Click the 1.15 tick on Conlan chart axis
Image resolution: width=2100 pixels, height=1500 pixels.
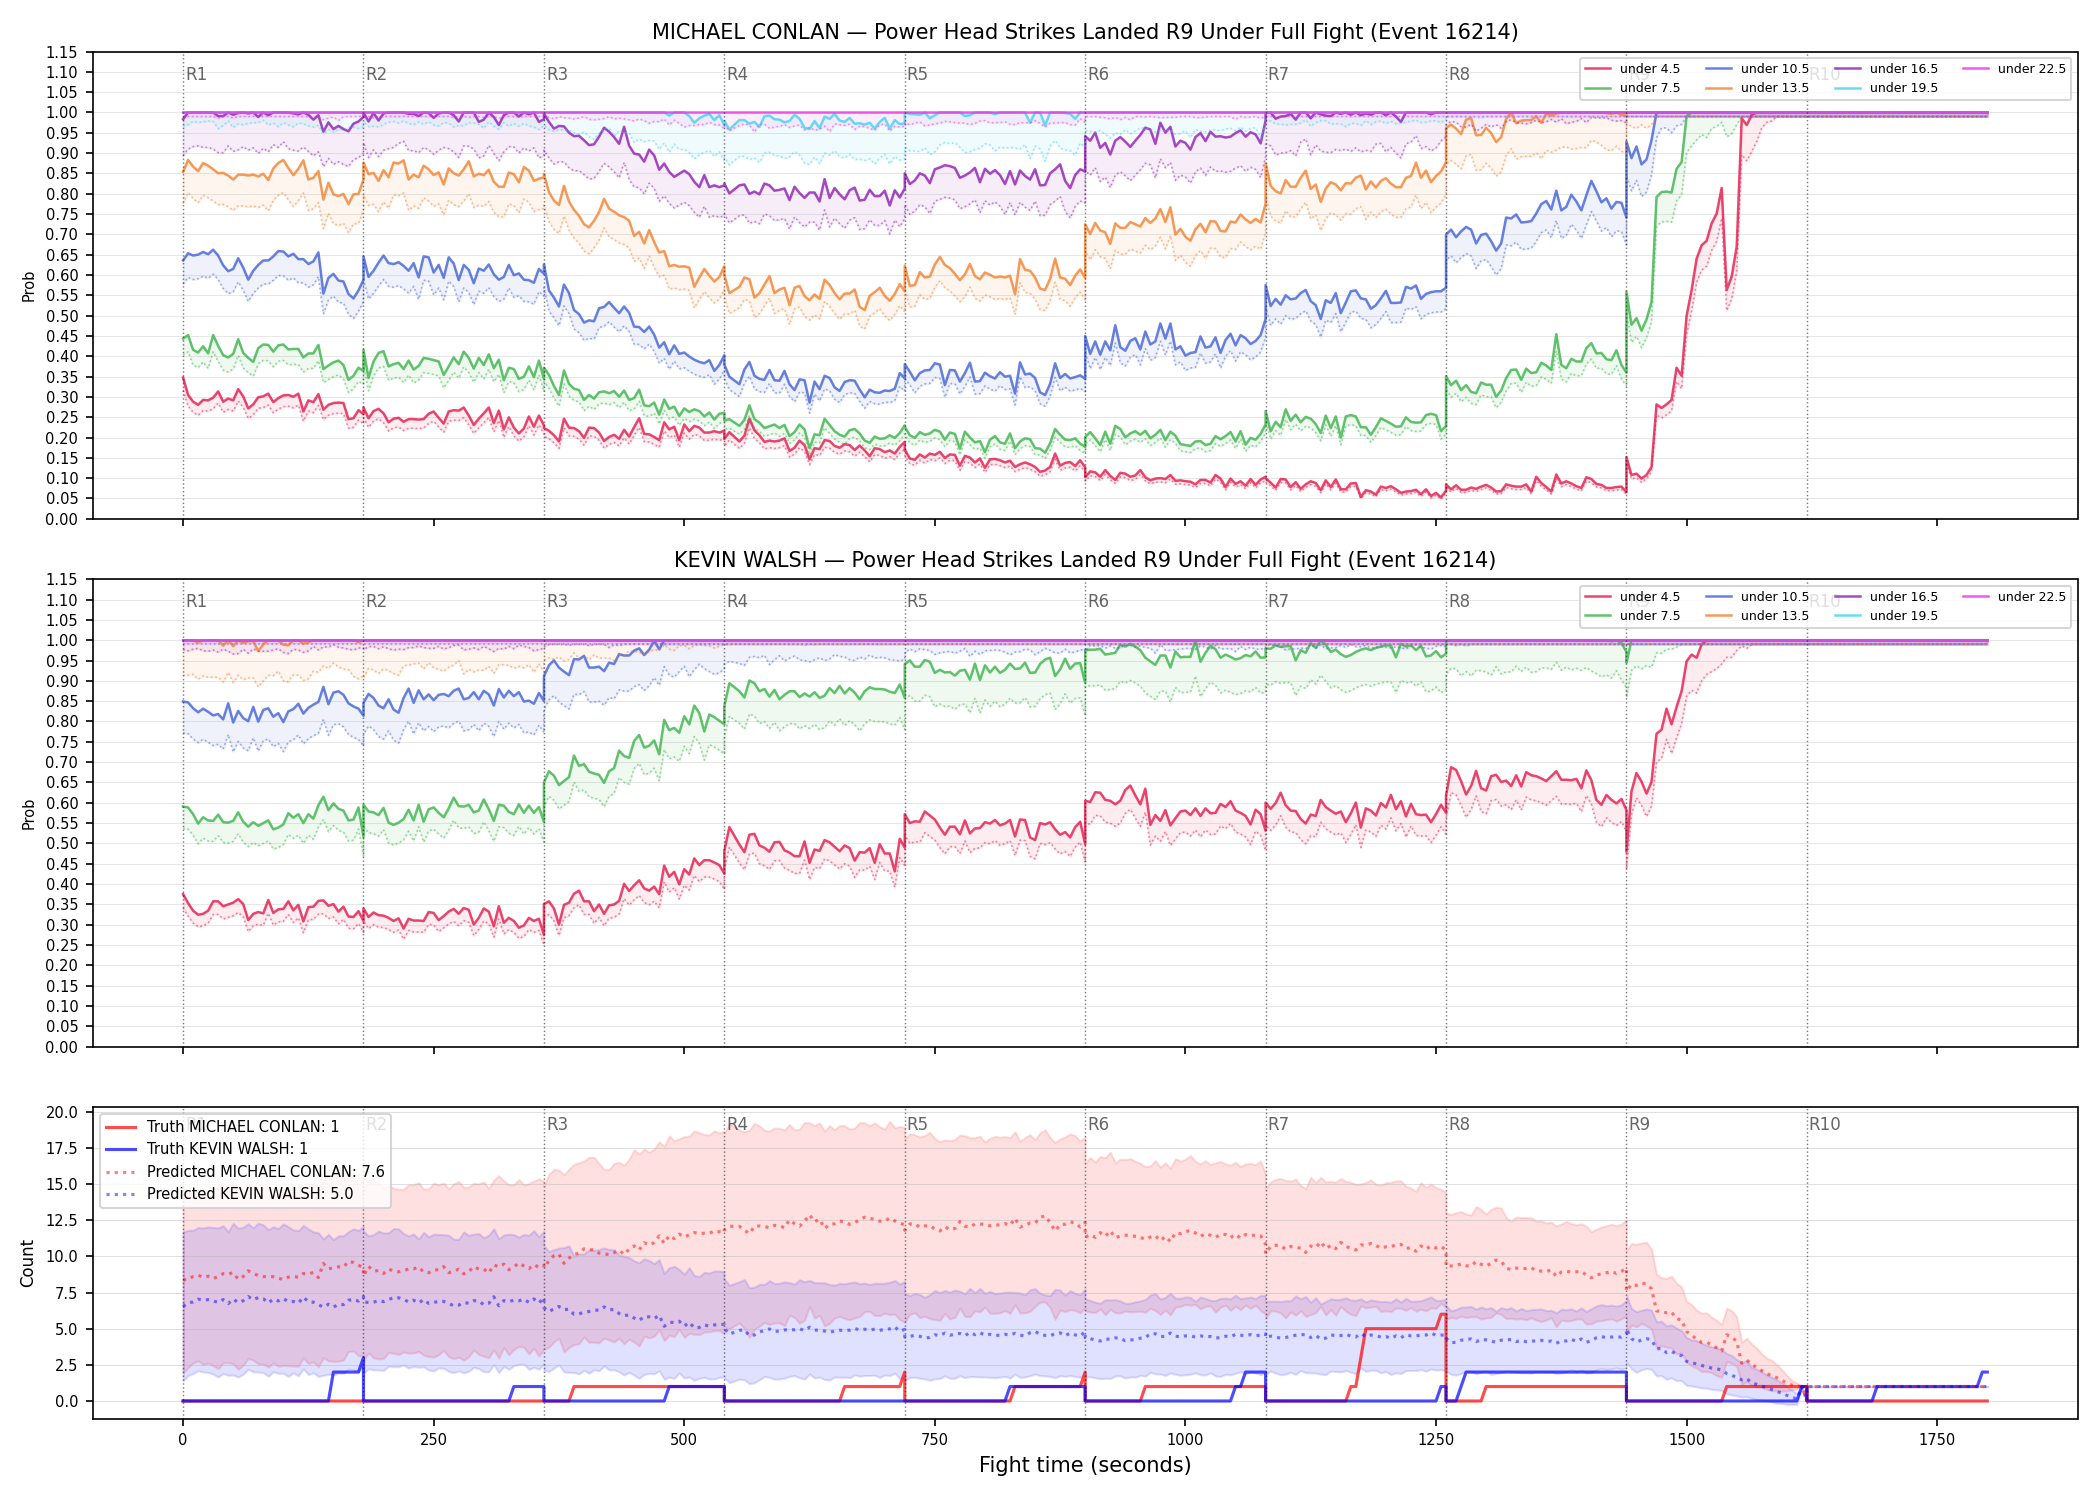(62, 52)
